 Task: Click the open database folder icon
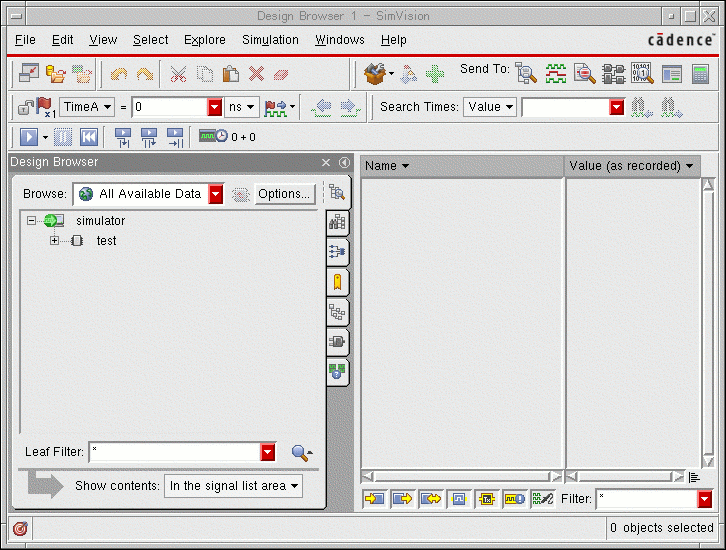click(x=56, y=74)
